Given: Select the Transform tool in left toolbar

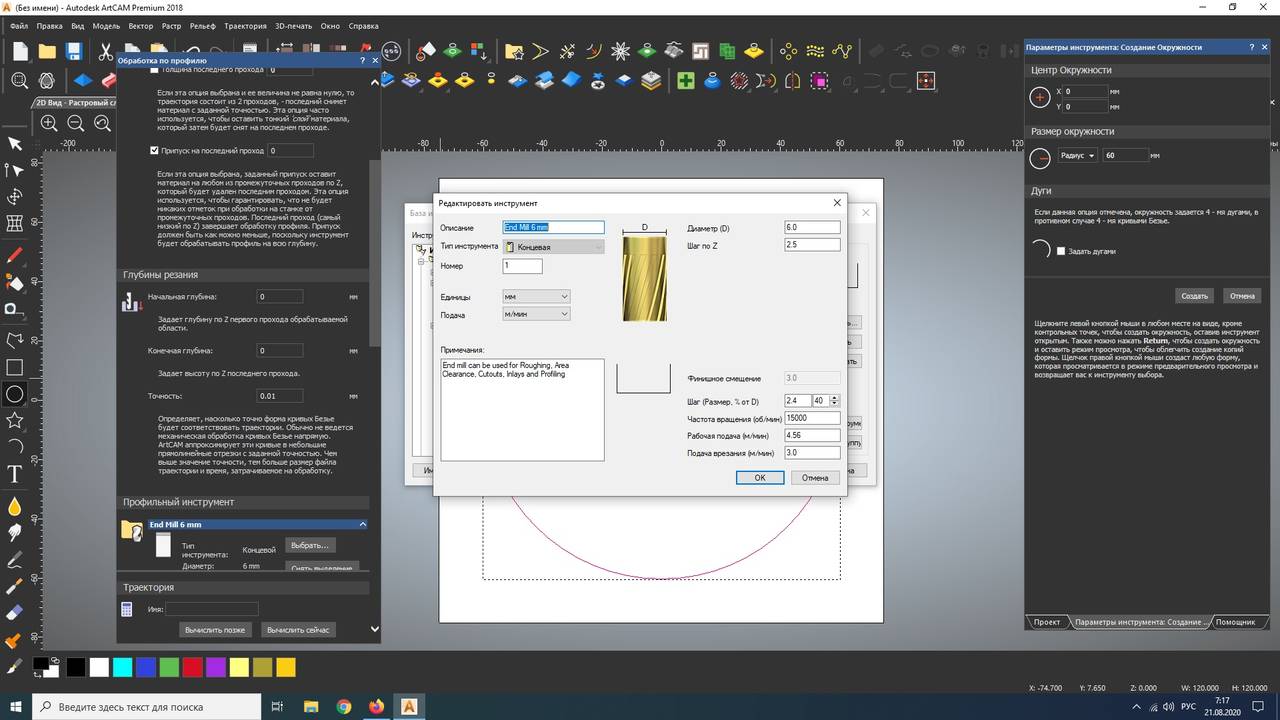Looking at the screenshot, I should click(15, 197).
